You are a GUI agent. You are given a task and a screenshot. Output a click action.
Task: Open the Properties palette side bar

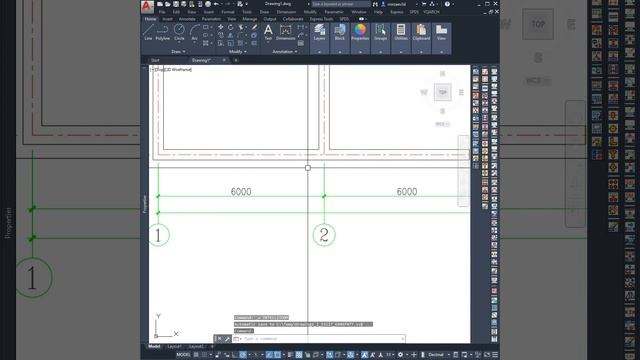[144, 204]
